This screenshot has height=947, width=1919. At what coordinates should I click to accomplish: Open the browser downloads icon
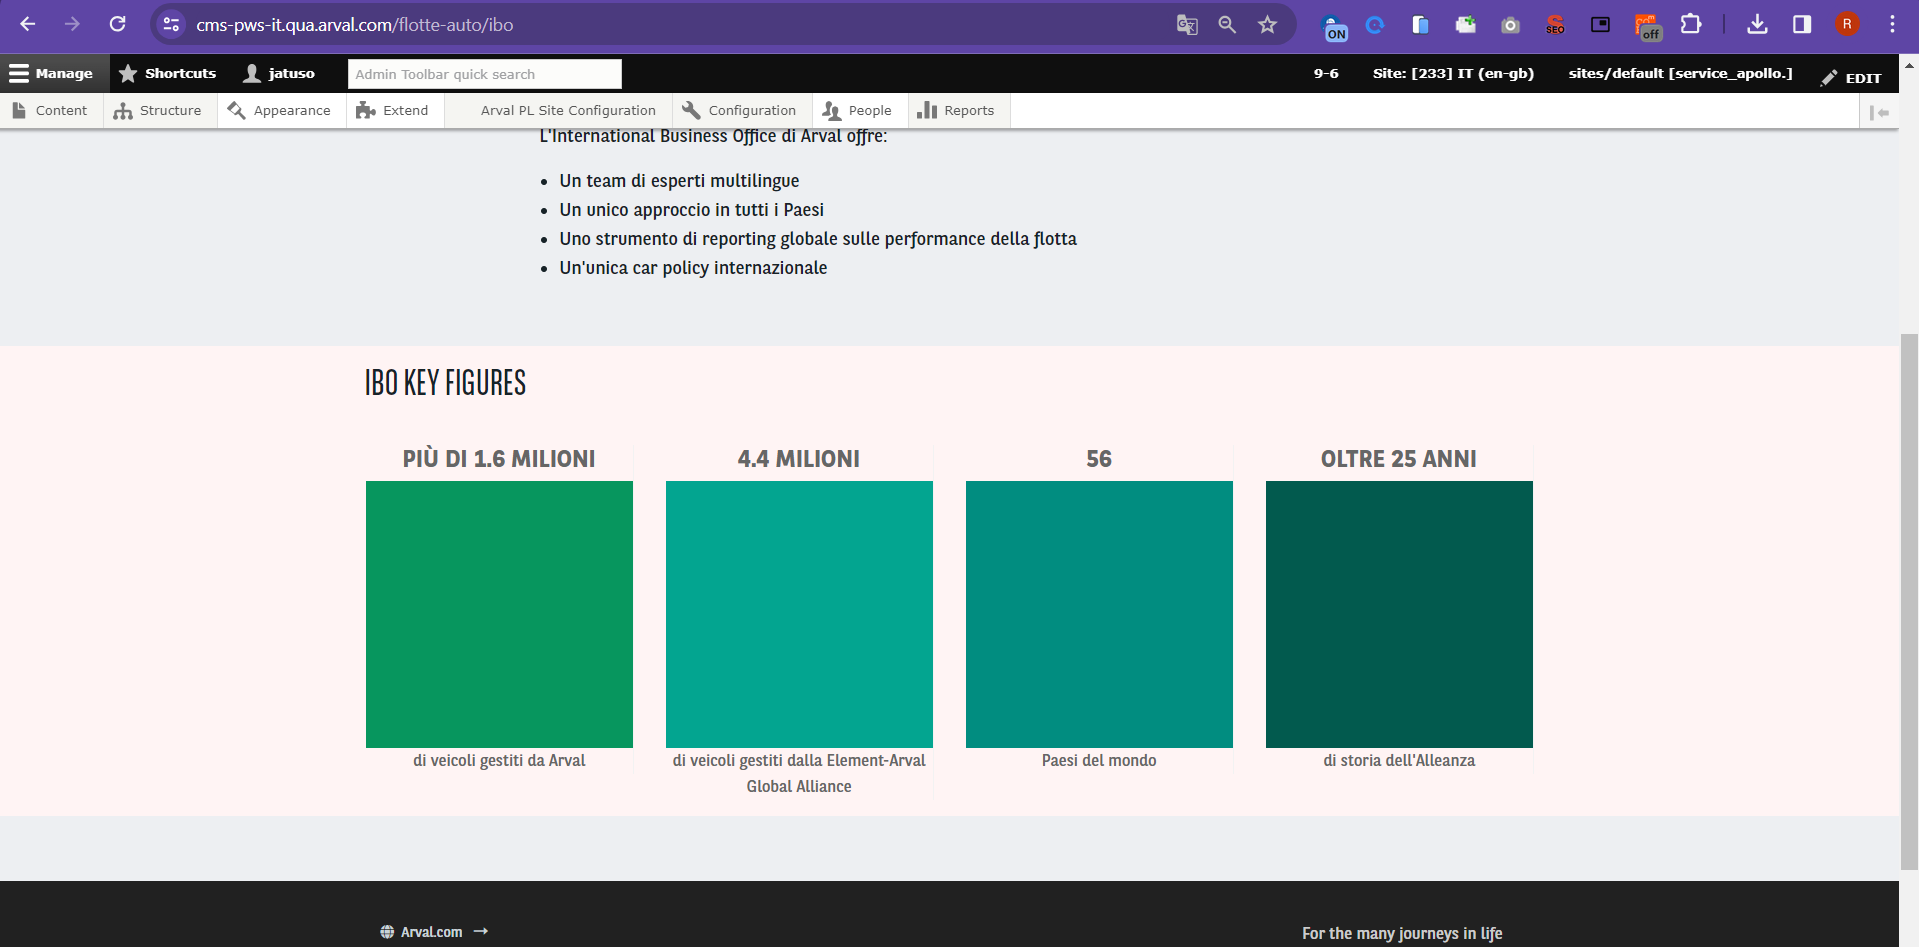(x=1757, y=24)
